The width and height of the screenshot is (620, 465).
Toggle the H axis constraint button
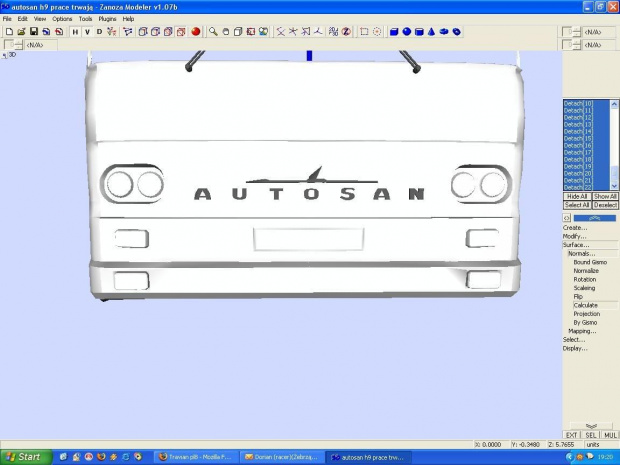[75, 31]
